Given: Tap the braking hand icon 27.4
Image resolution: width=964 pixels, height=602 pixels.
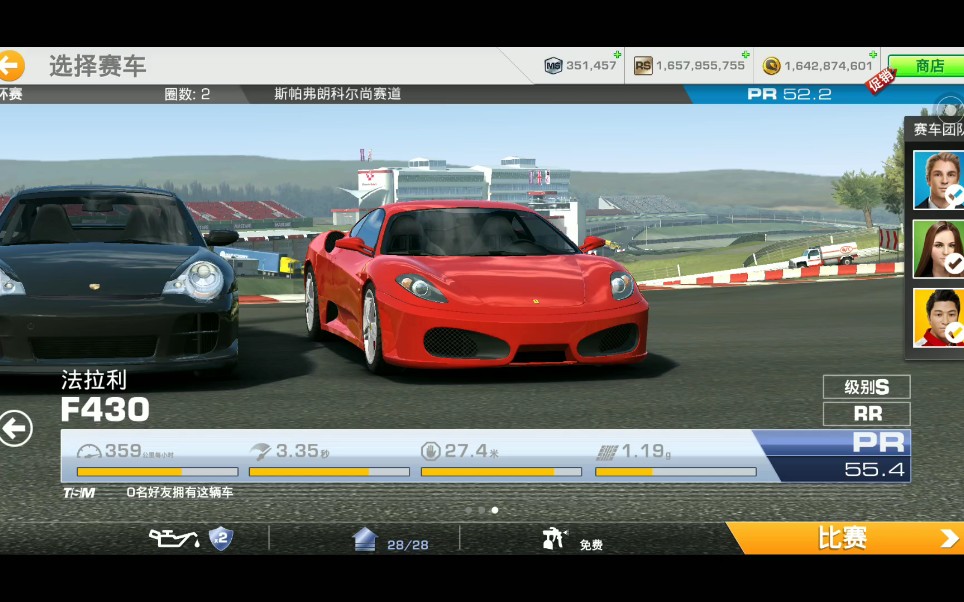Looking at the screenshot, I should pos(430,451).
